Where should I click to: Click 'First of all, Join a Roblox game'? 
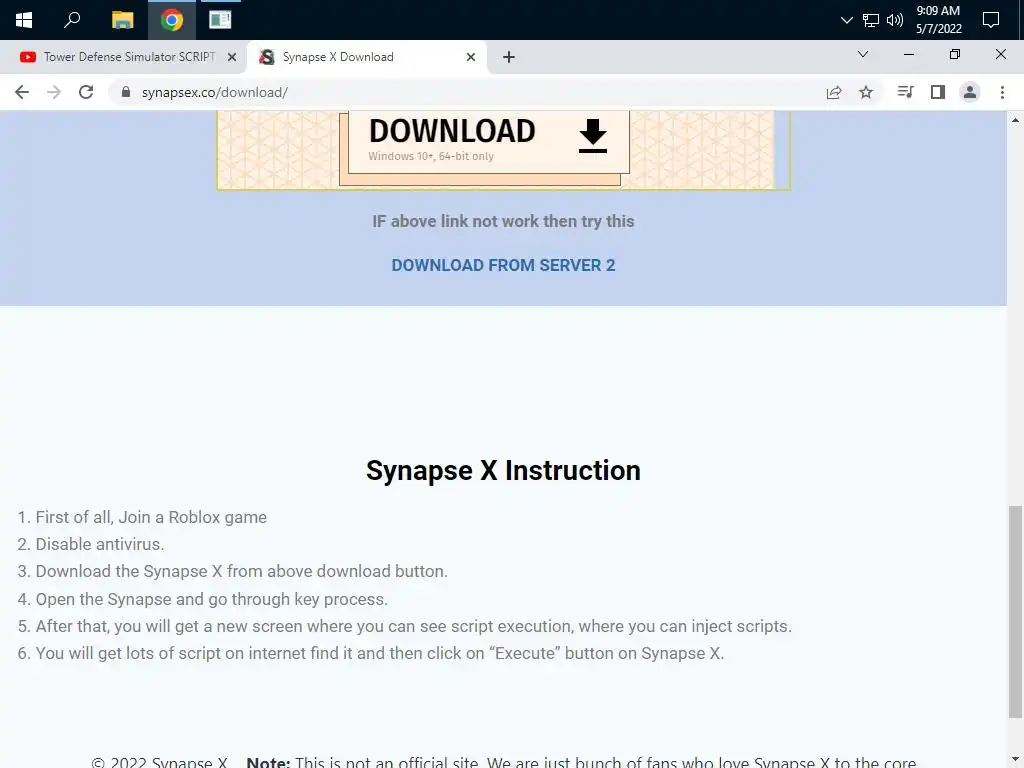coord(151,517)
